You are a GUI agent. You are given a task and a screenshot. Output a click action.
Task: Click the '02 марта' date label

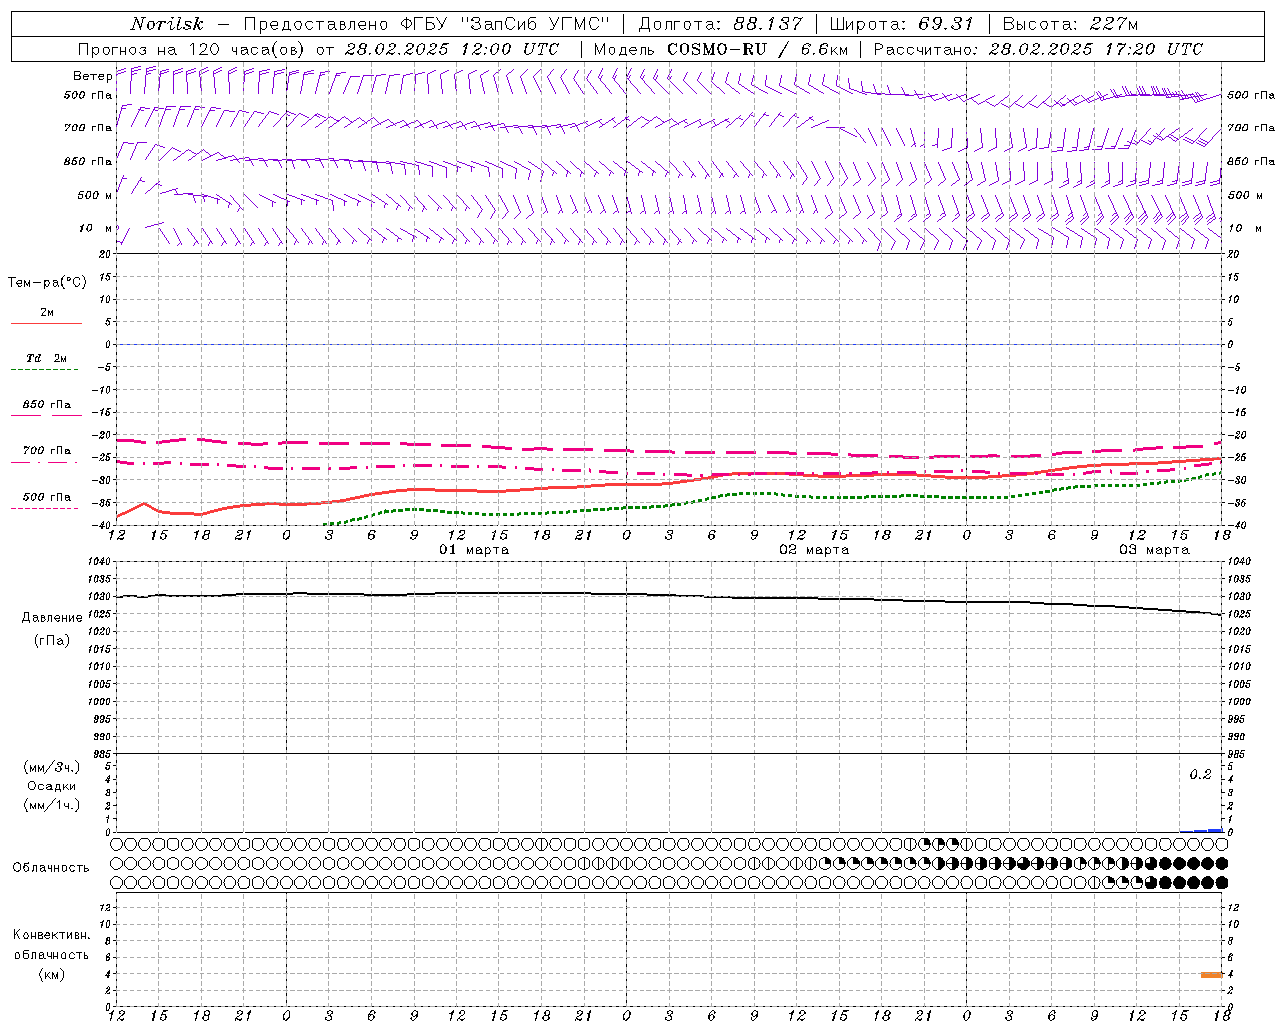(814, 550)
